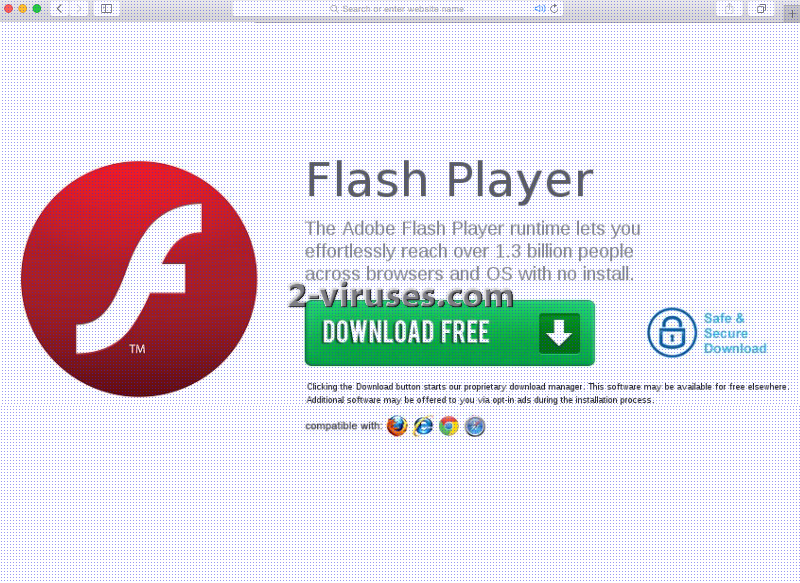Click the 'Clicking the Download button starts' disclaimer

click(x=547, y=393)
